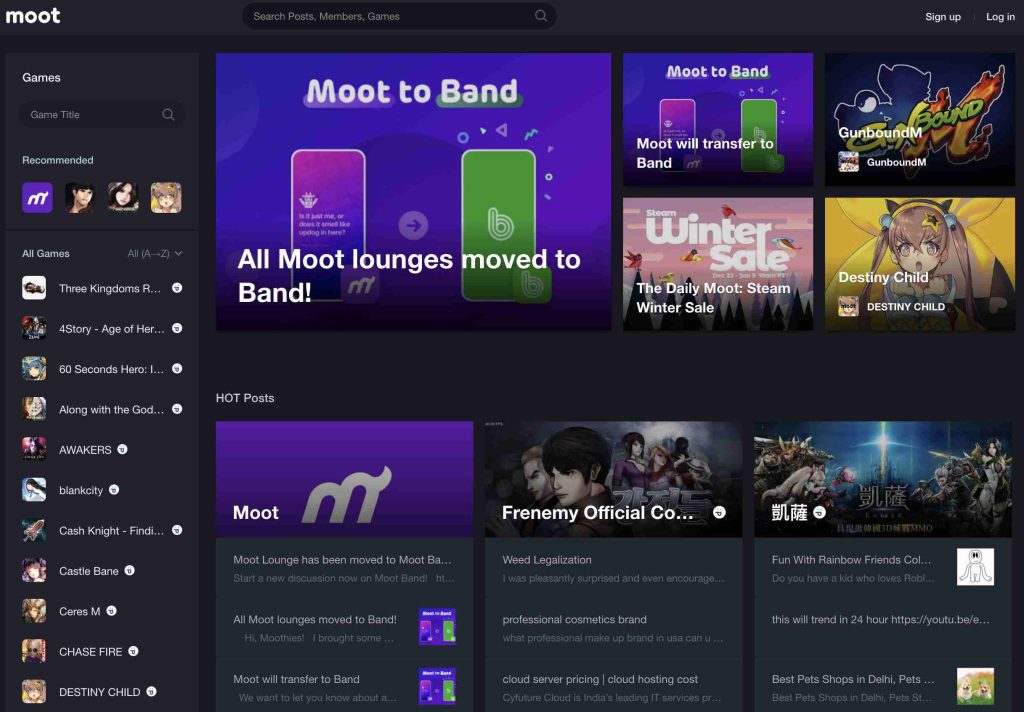Viewport: 1024px width, 712px height.
Task: Open the Cash Knight - Findi... game entry
Action: click(102, 530)
